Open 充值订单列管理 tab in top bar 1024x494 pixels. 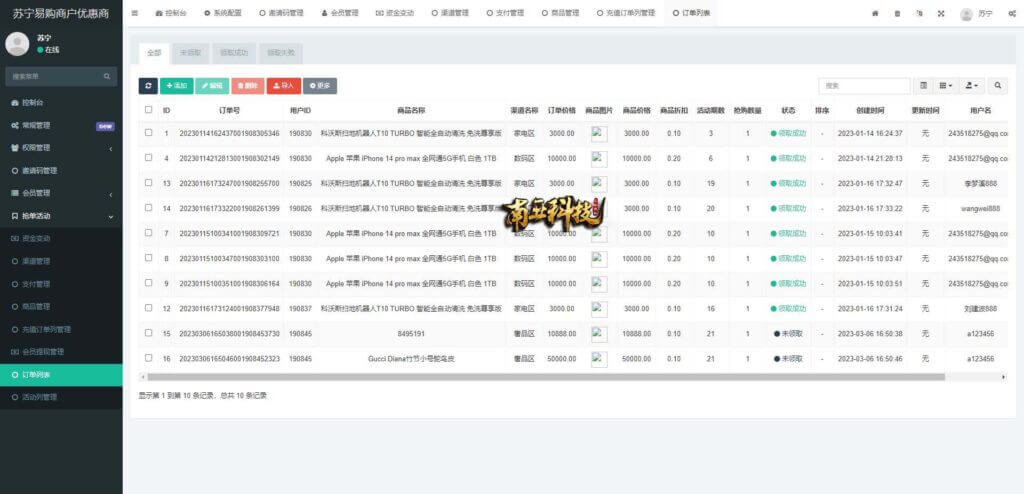[x=626, y=13]
